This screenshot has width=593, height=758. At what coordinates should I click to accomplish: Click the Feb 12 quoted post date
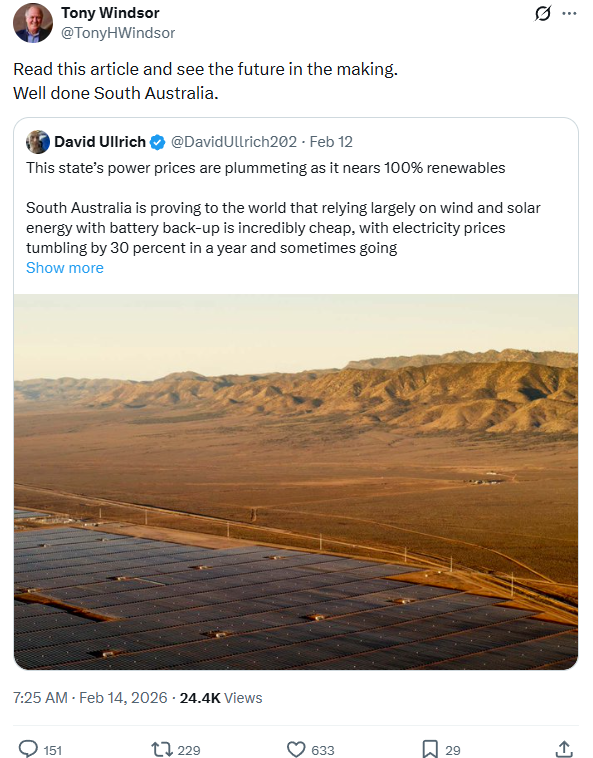331,142
